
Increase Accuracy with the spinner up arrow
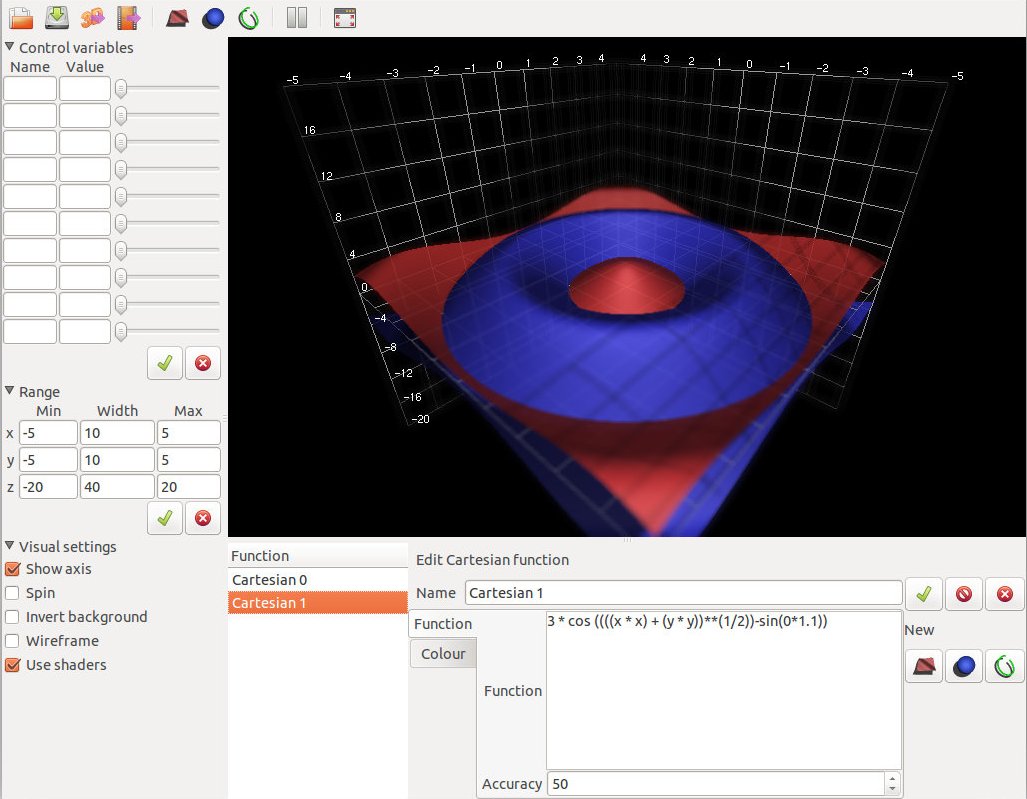(x=891, y=779)
